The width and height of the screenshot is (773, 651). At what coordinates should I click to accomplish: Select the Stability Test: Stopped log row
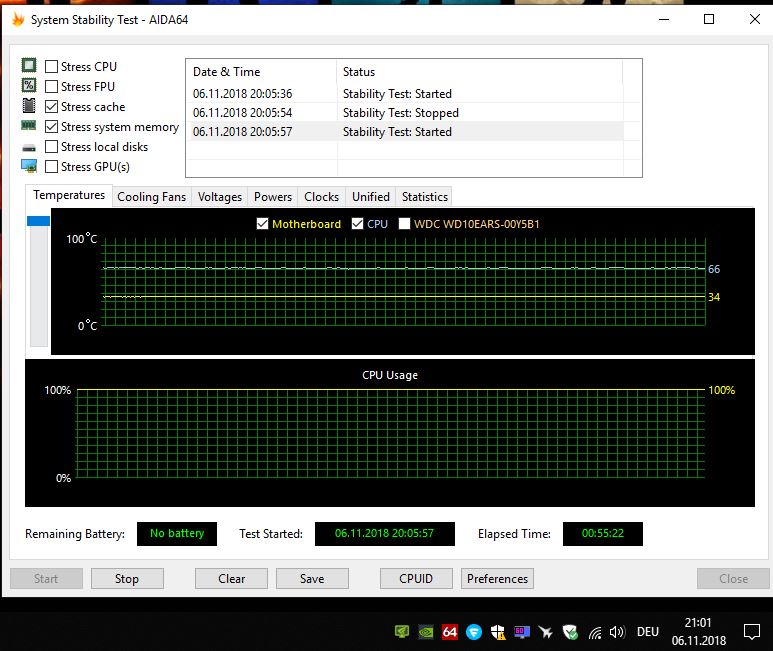[x=404, y=113]
